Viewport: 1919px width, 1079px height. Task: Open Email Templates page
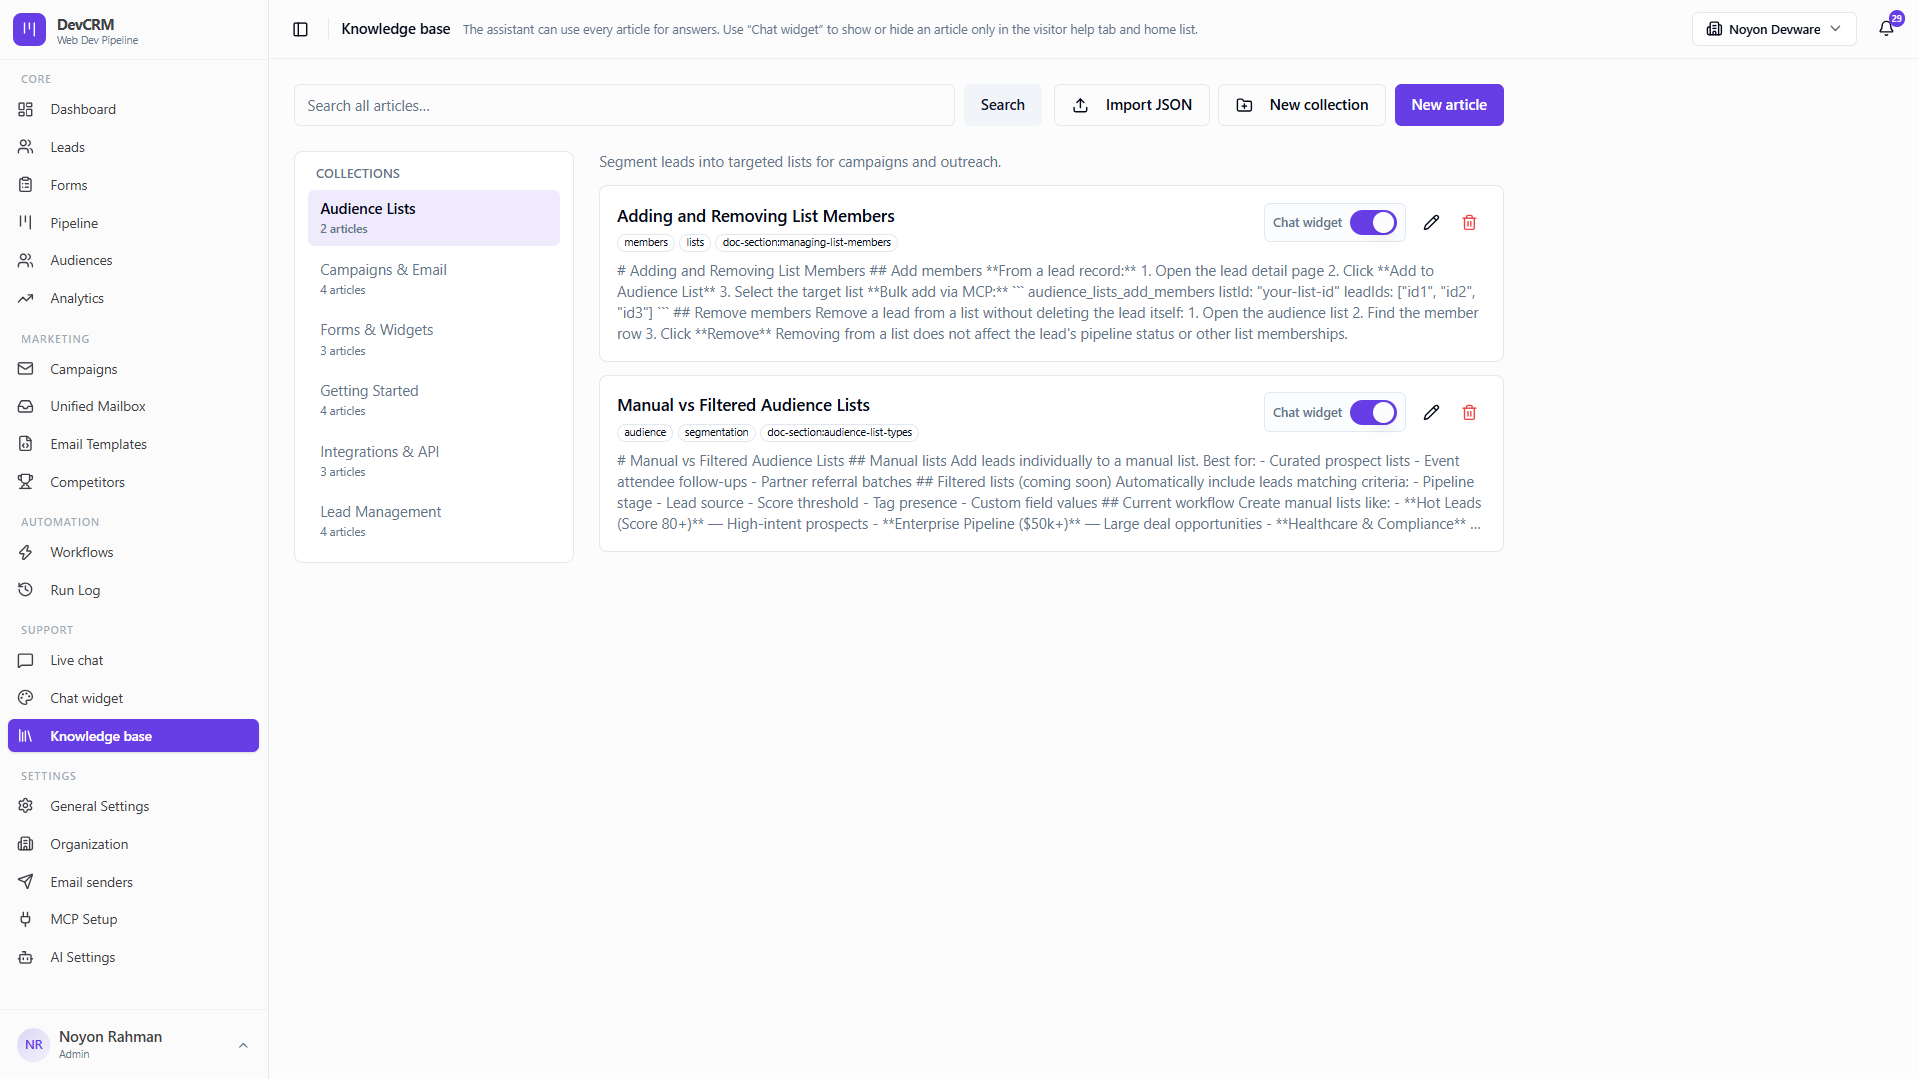(133, 444)
